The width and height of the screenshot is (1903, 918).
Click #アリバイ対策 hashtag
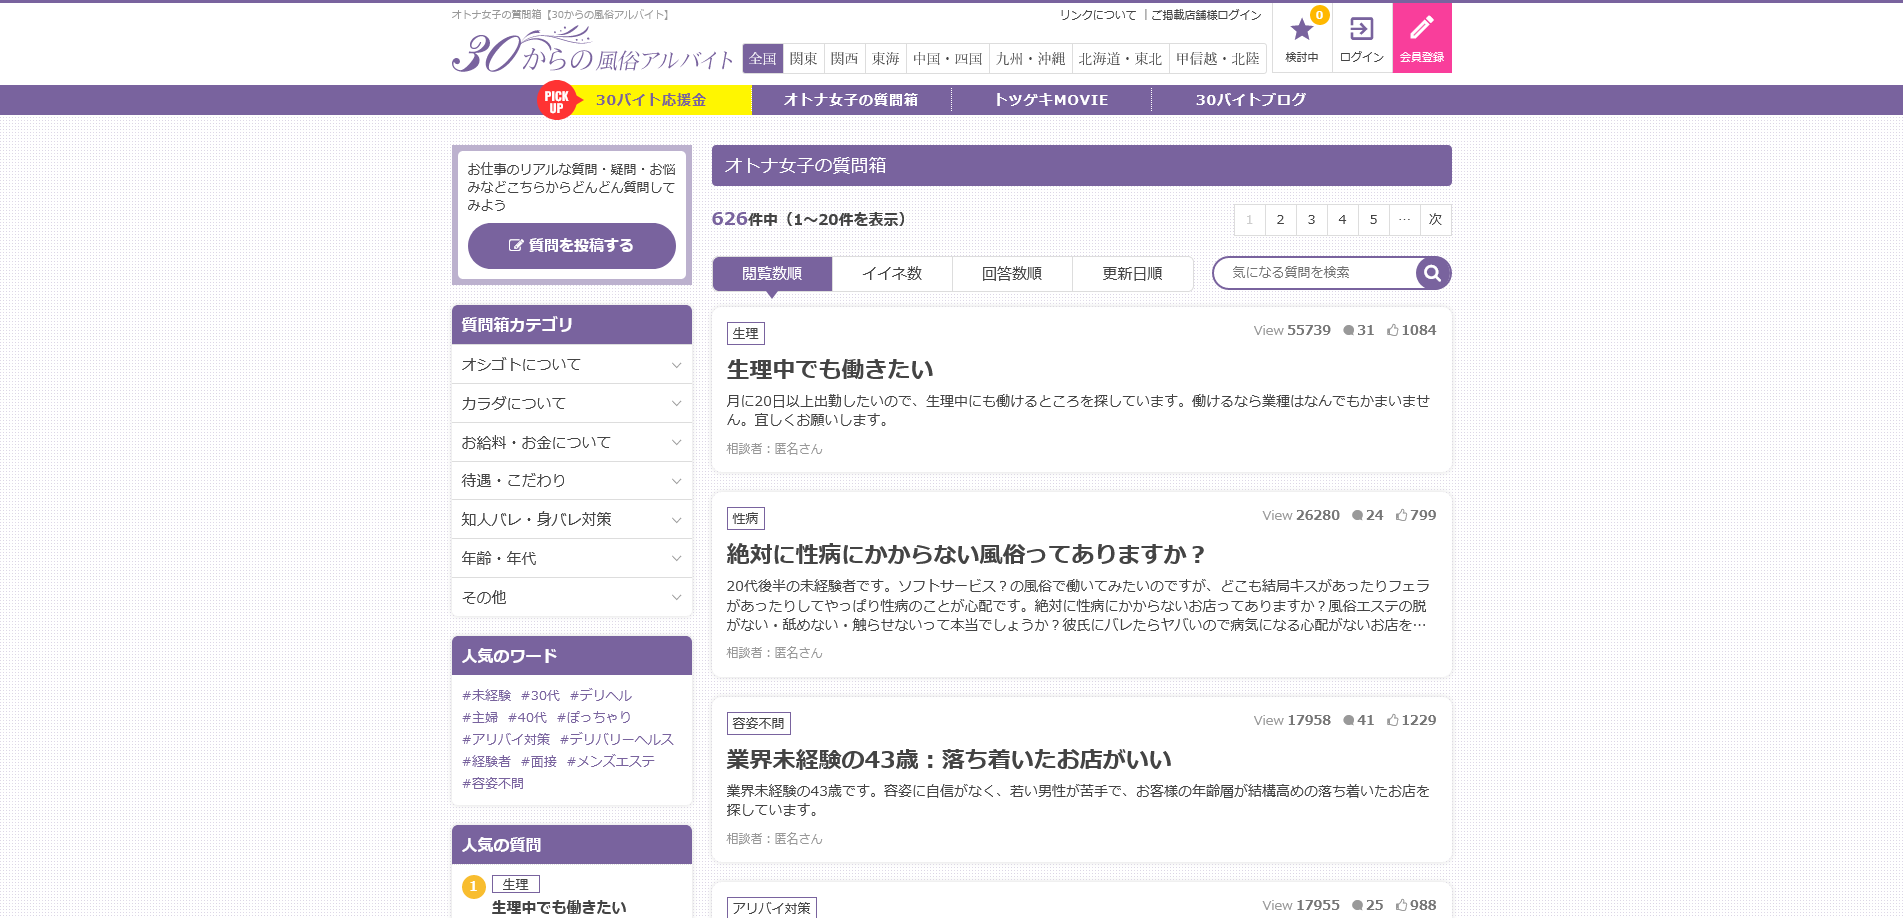[x=506, y=740]
